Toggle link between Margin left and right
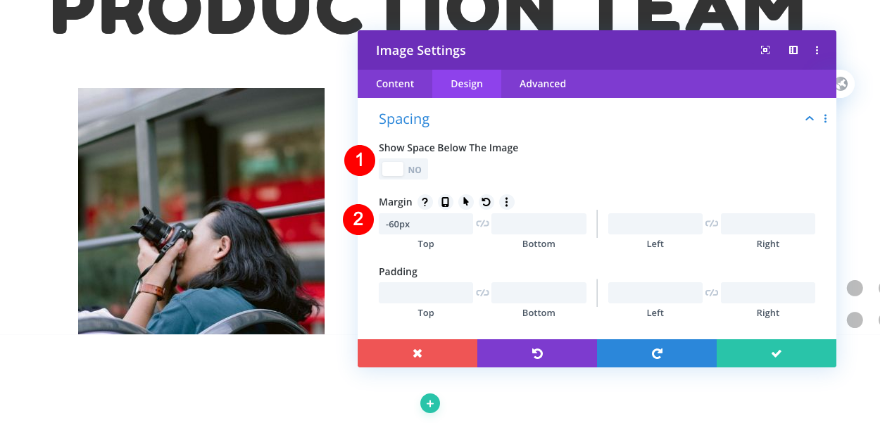Image resolution: width=880 pixels, height=430 pixels. coord(712,224)
